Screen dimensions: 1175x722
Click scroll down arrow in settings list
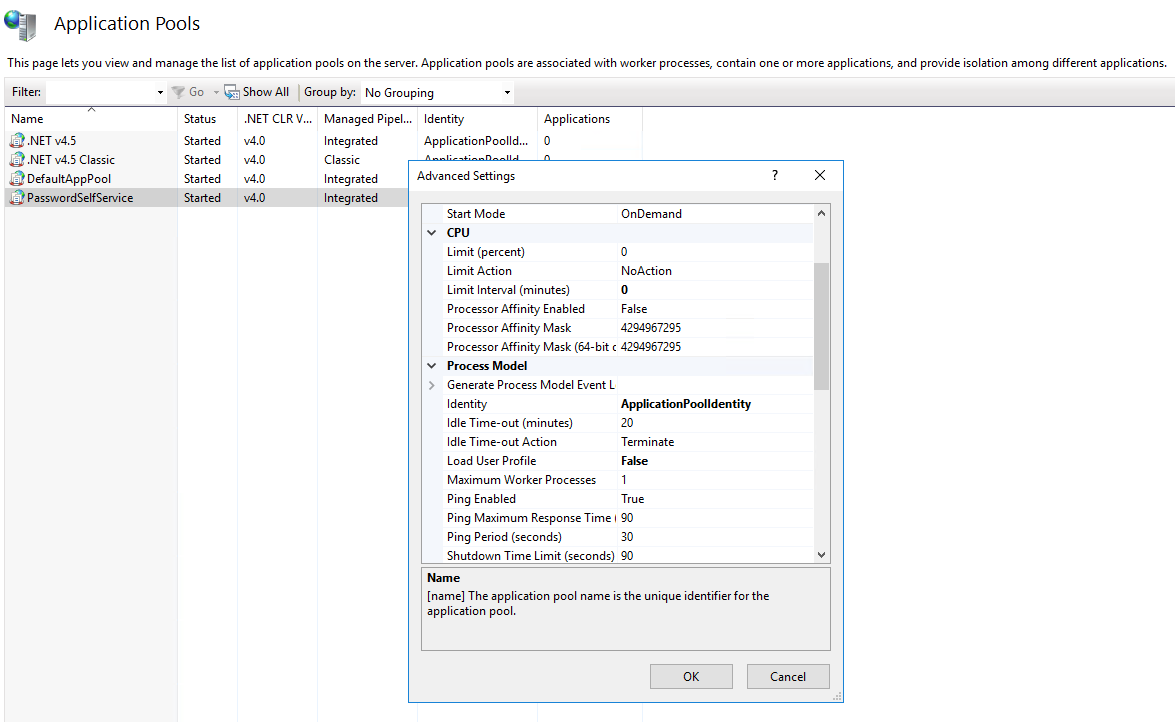tap(821, 555)
